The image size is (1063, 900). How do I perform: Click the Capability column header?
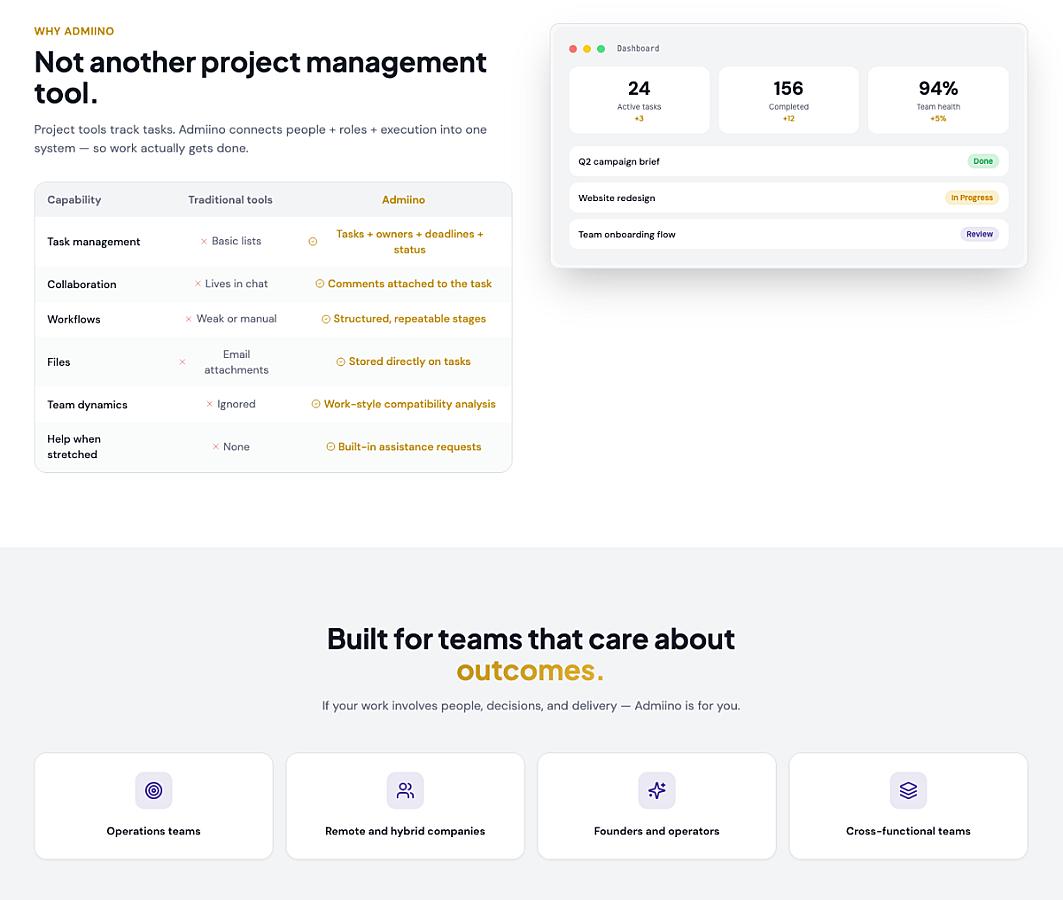74,200
